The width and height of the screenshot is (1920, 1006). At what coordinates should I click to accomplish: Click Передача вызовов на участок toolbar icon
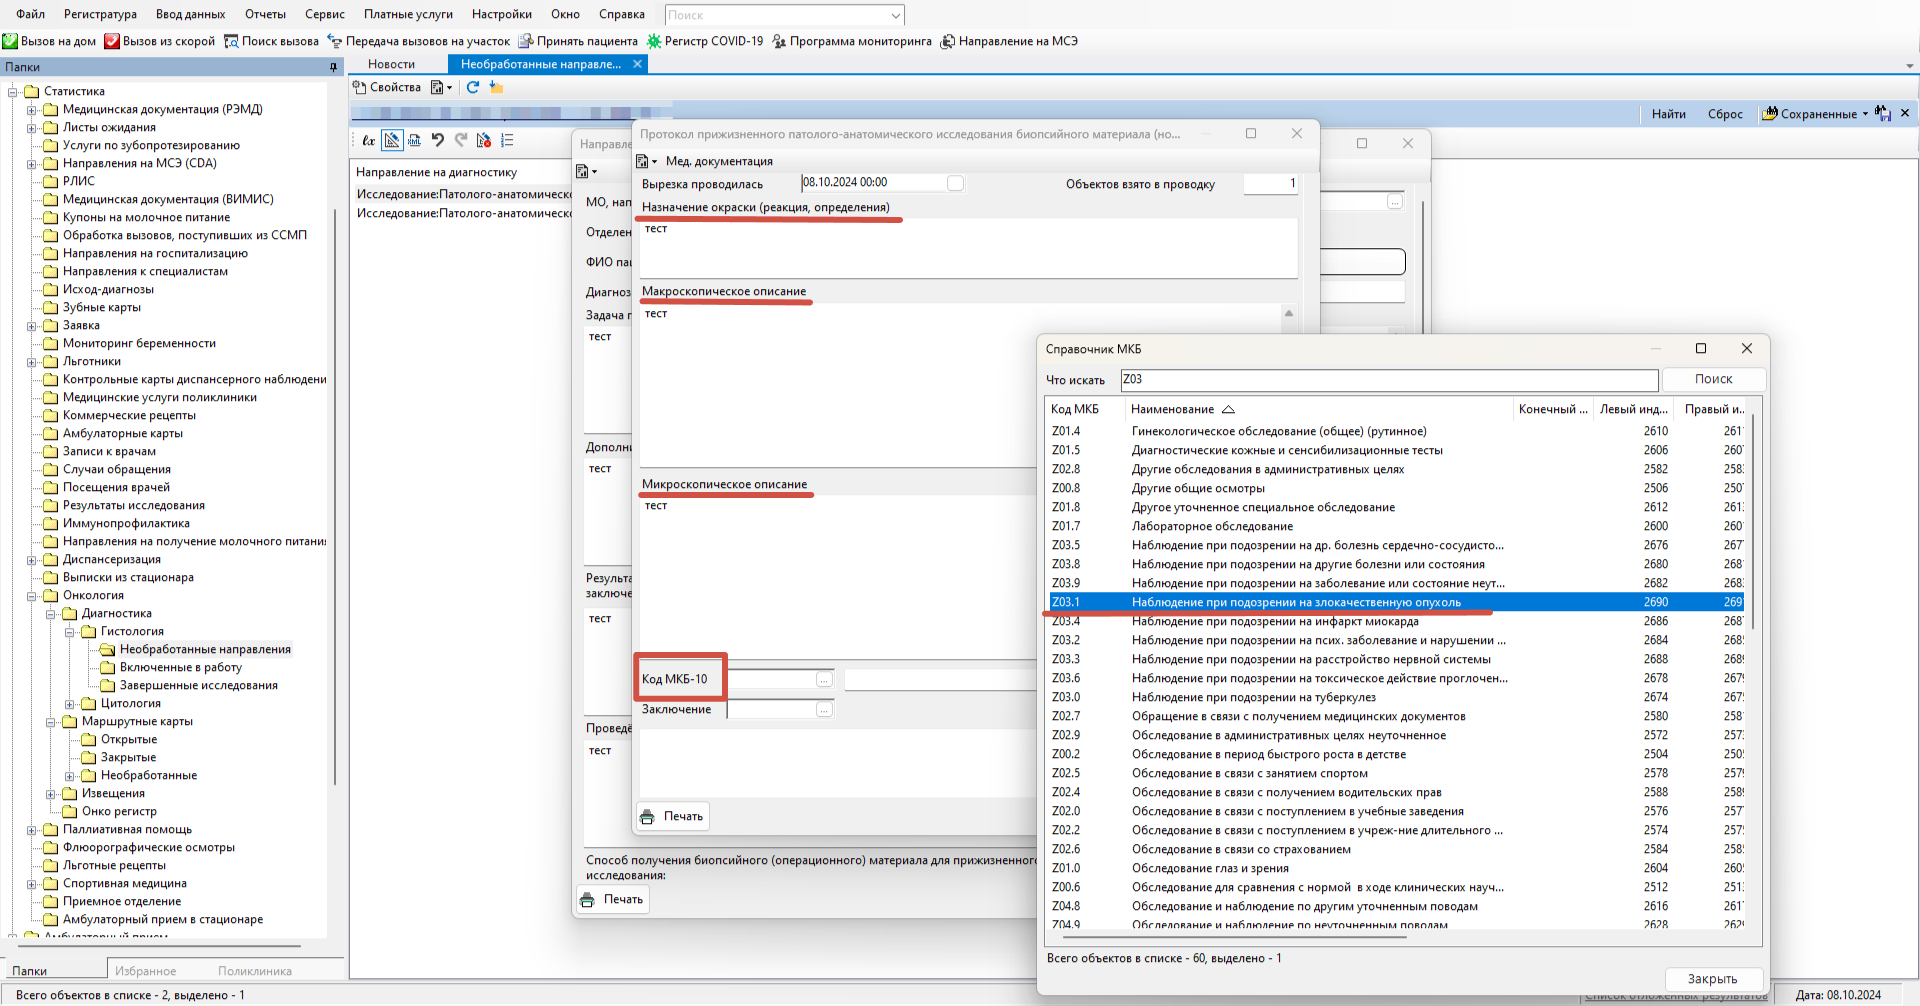[x=335, y=41]
